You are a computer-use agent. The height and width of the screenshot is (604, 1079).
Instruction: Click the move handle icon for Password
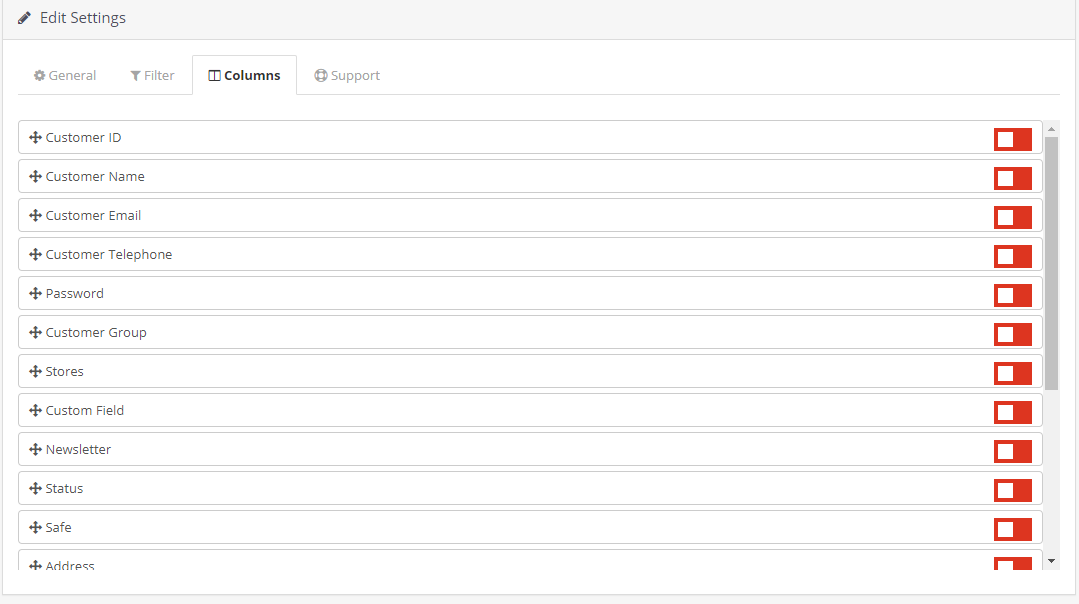click(x=35, y=294)
